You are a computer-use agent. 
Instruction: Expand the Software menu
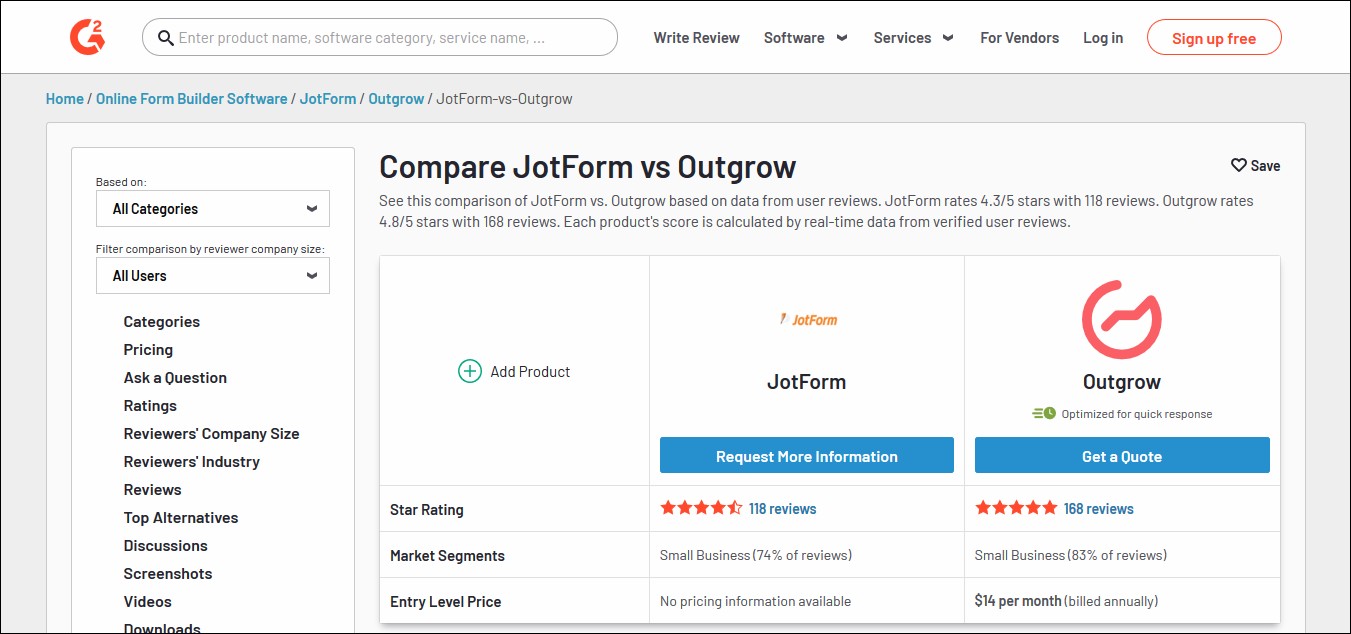(805, 38)
